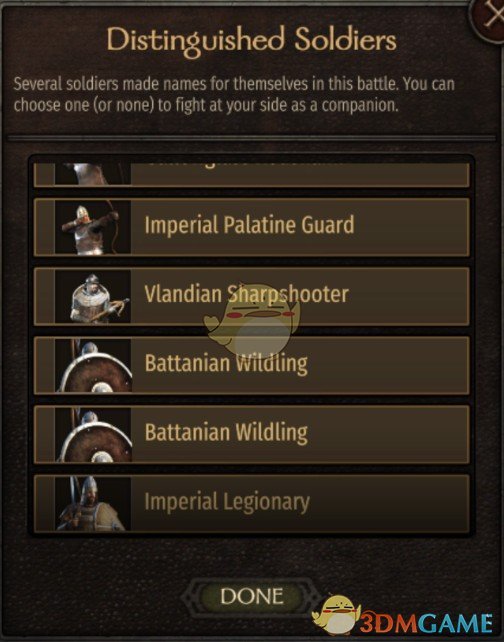This screenshot has height=642, width=504.
Task: Close the Distinguished Soldiers dialog with X
Action: tap(489, 18)
